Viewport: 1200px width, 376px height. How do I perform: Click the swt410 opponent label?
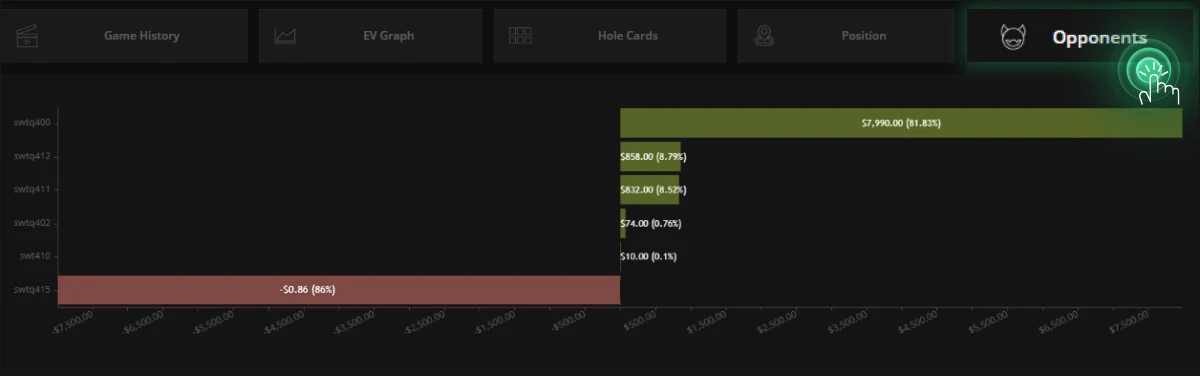(x=36, y=256)
